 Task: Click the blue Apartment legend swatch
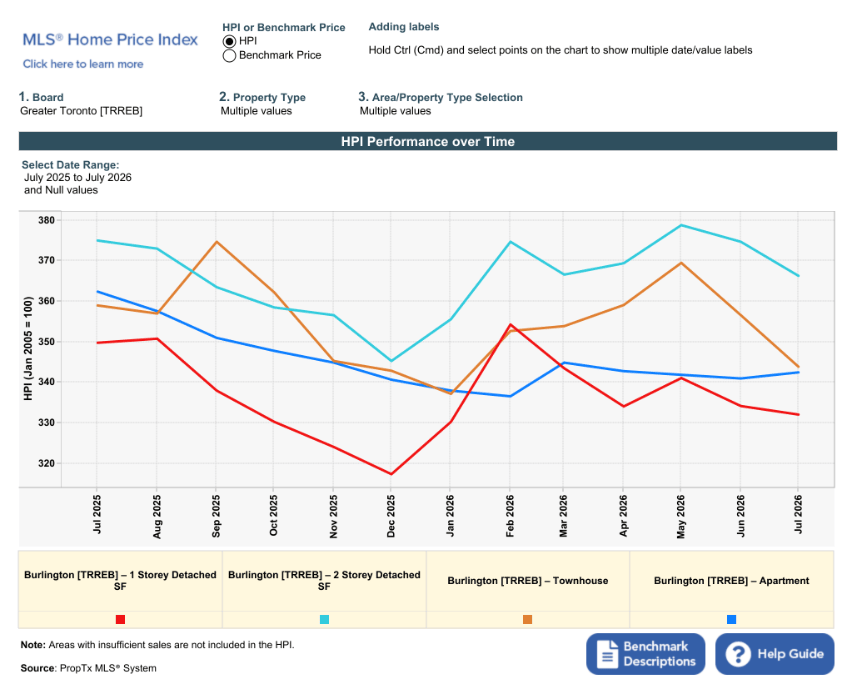731,619
